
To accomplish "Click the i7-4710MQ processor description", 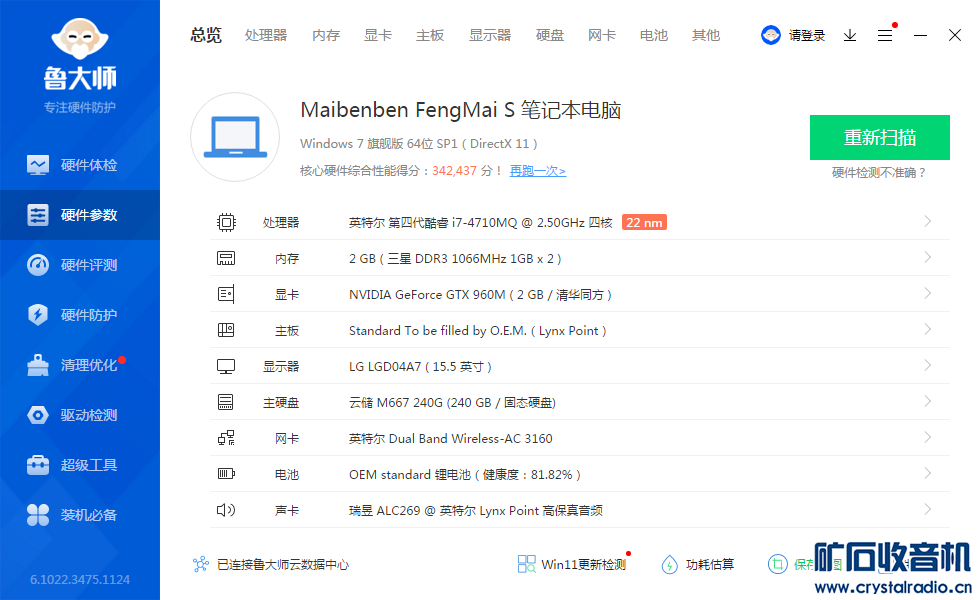I will [x=481, y=222].
